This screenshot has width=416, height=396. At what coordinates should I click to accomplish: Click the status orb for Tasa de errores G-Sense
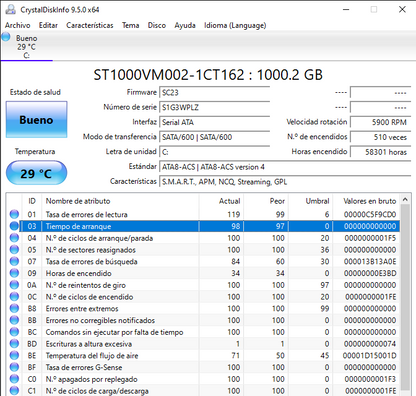pos(14,367)
